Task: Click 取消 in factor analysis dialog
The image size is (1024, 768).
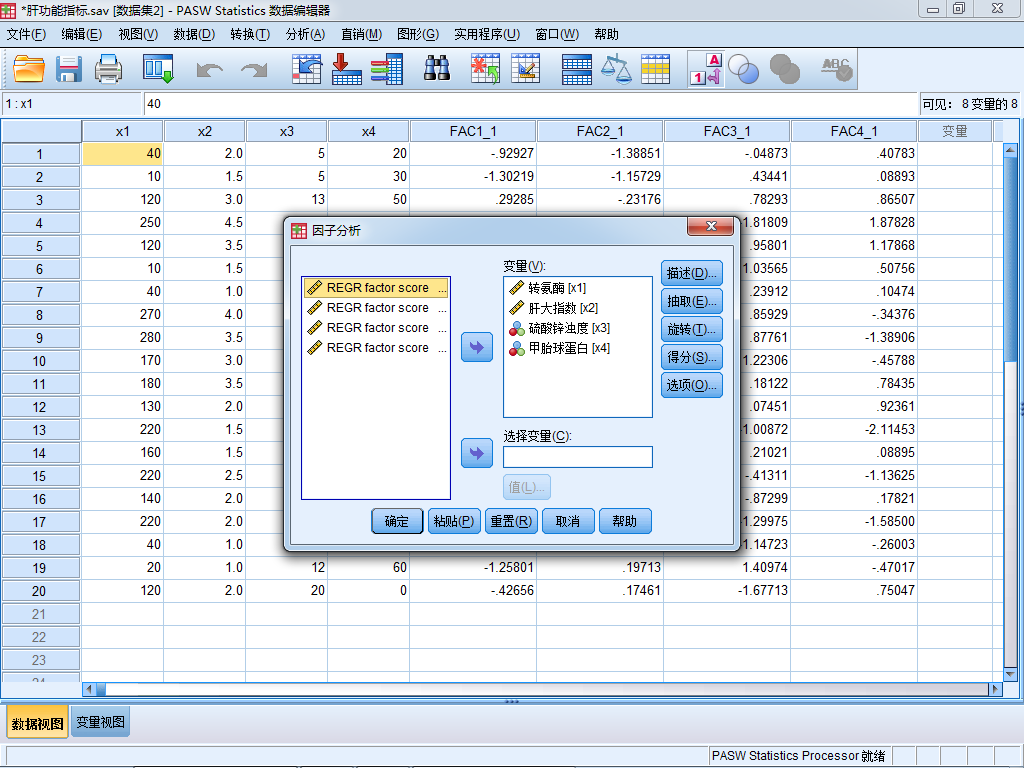Action: (568, 521)
